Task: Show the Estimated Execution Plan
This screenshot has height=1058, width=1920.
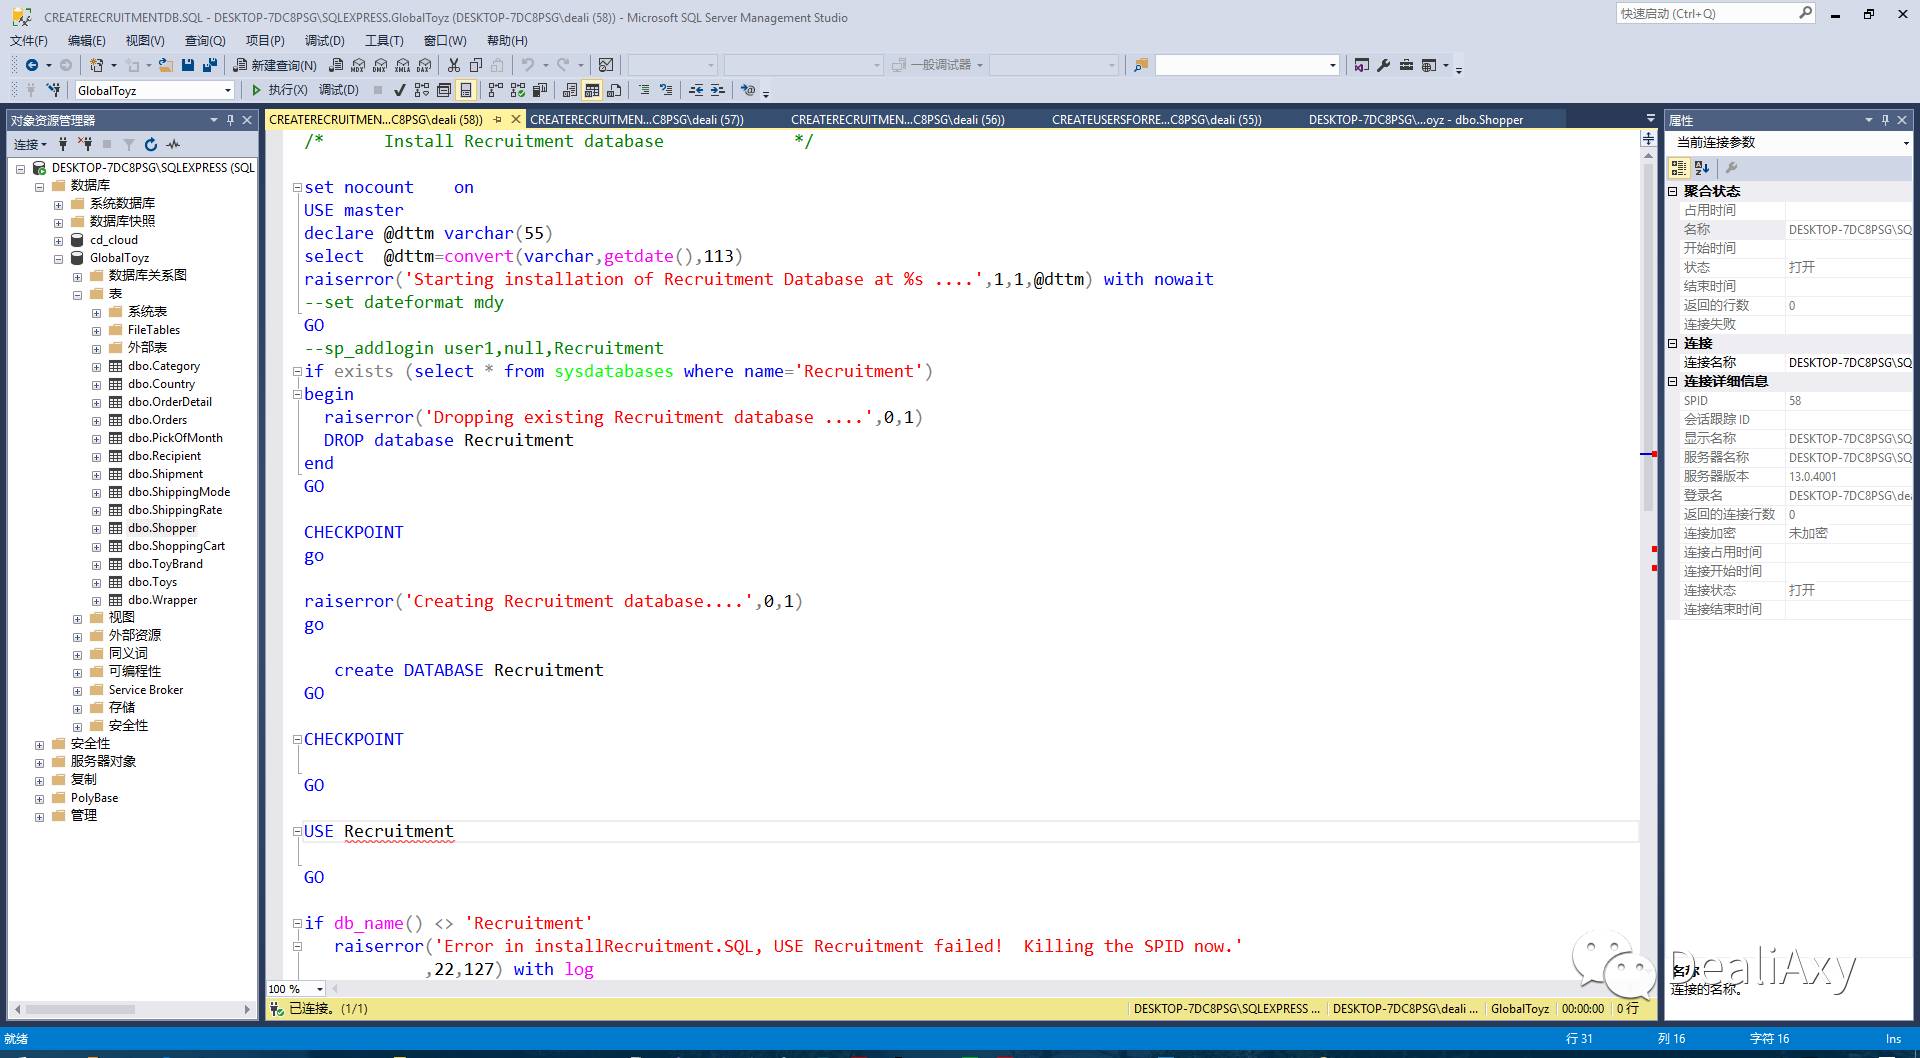Action: [422, 90]
